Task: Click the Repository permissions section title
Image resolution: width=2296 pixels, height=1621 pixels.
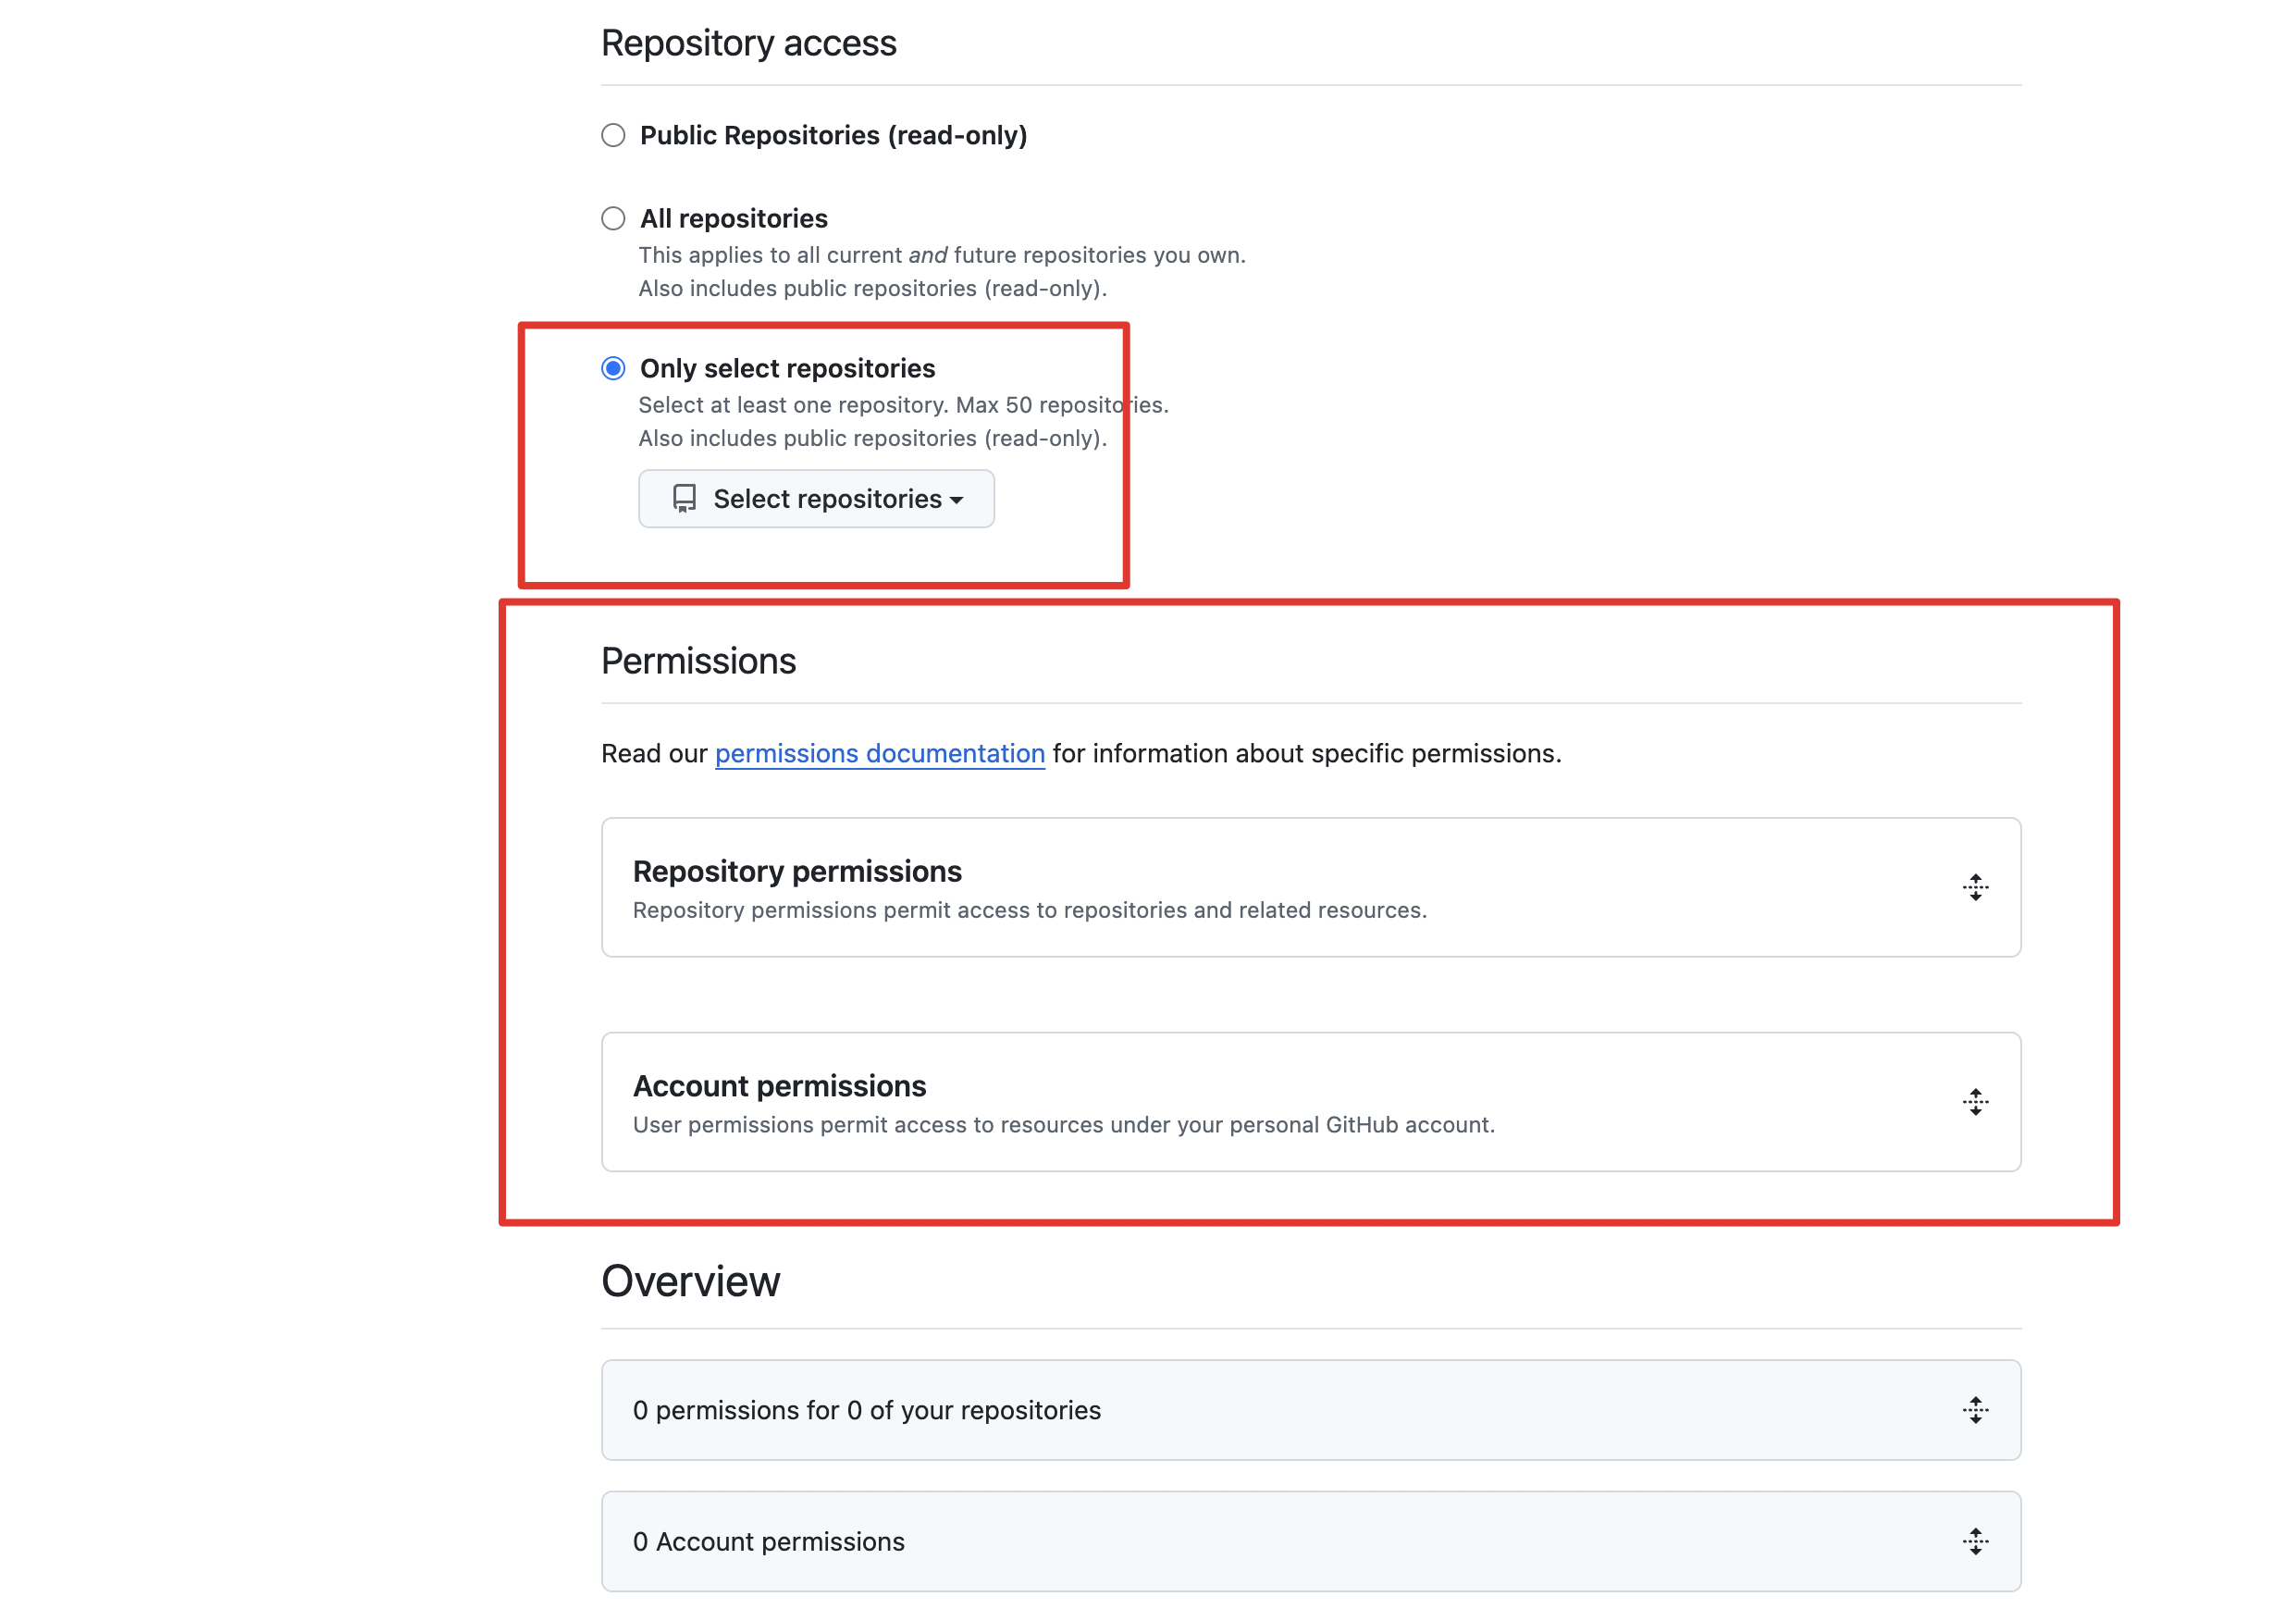Action: click(797, 871)
